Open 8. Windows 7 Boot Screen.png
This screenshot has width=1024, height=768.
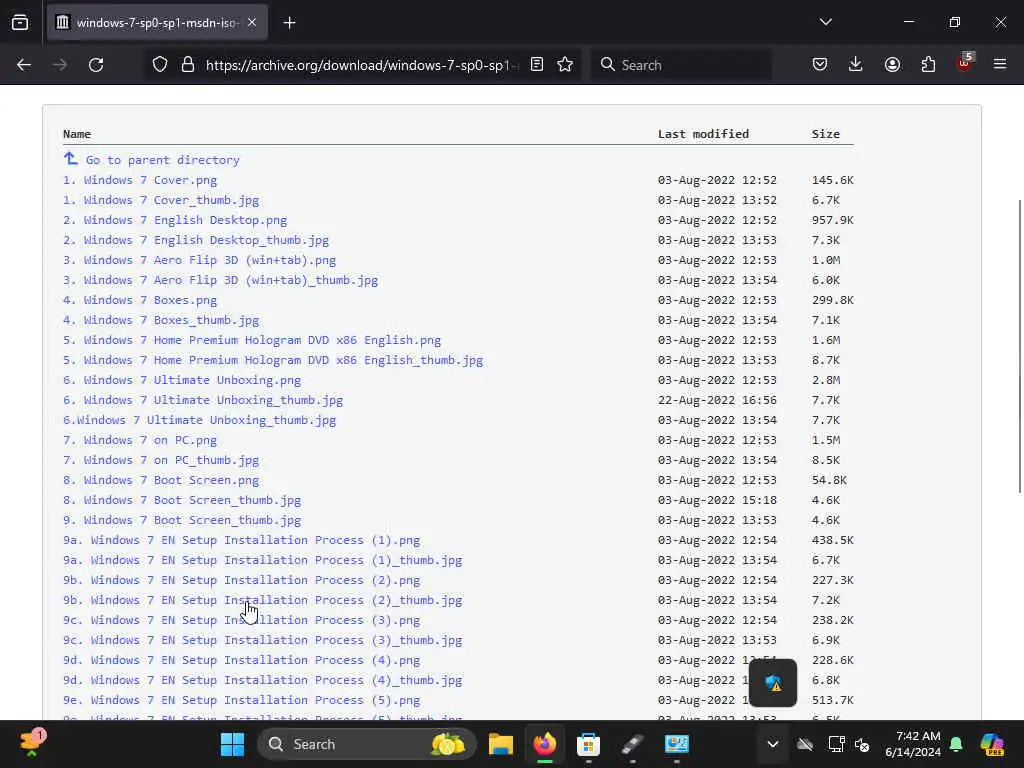[161, 480]
